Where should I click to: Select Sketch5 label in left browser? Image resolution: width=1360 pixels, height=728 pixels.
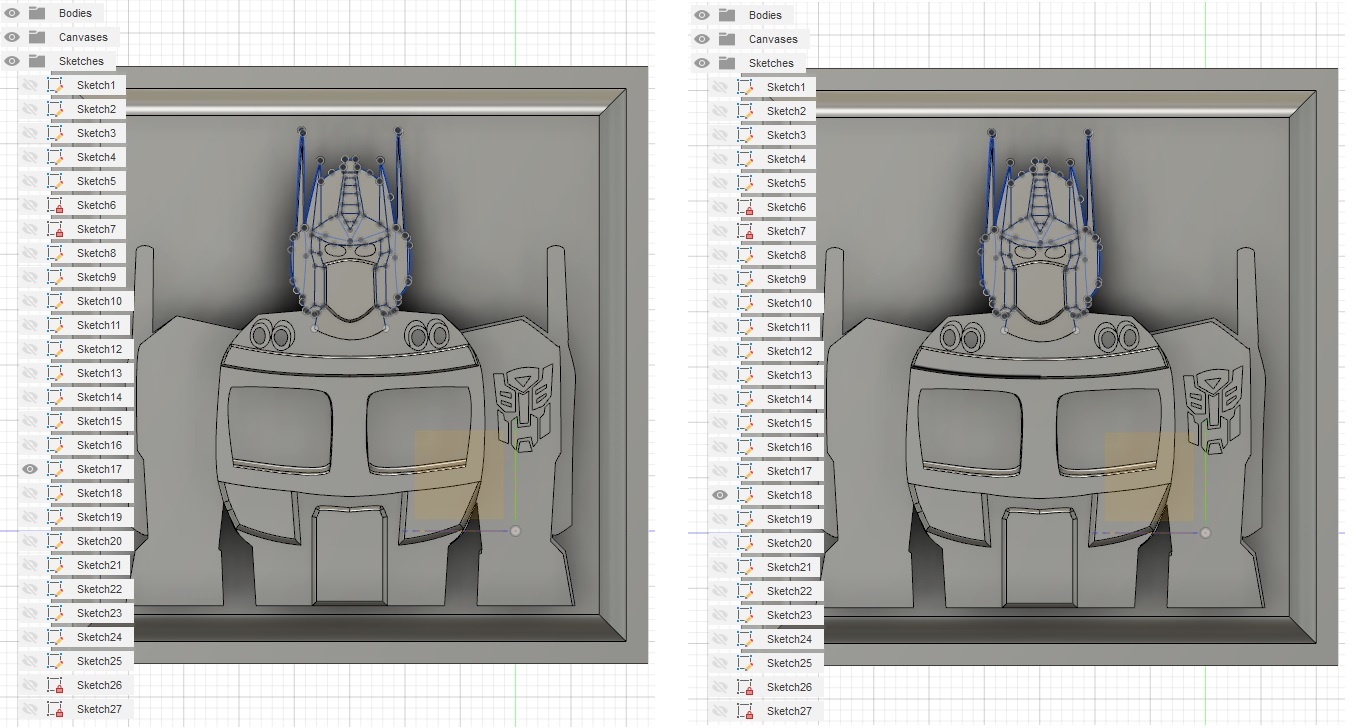click(96, 181)
